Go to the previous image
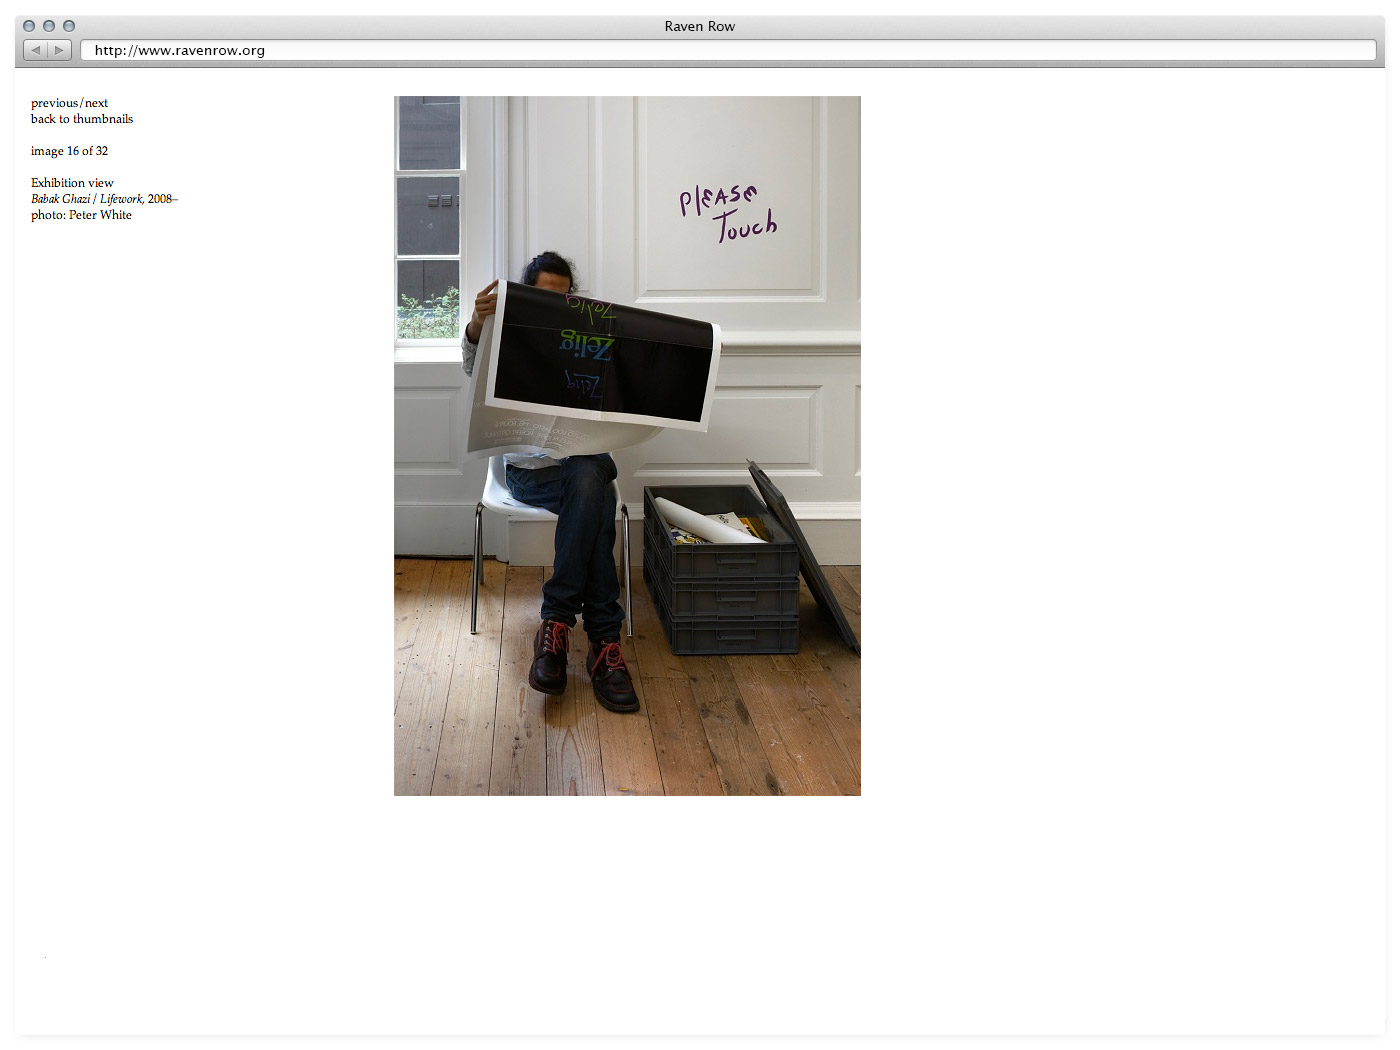 (x=54, y=103)
